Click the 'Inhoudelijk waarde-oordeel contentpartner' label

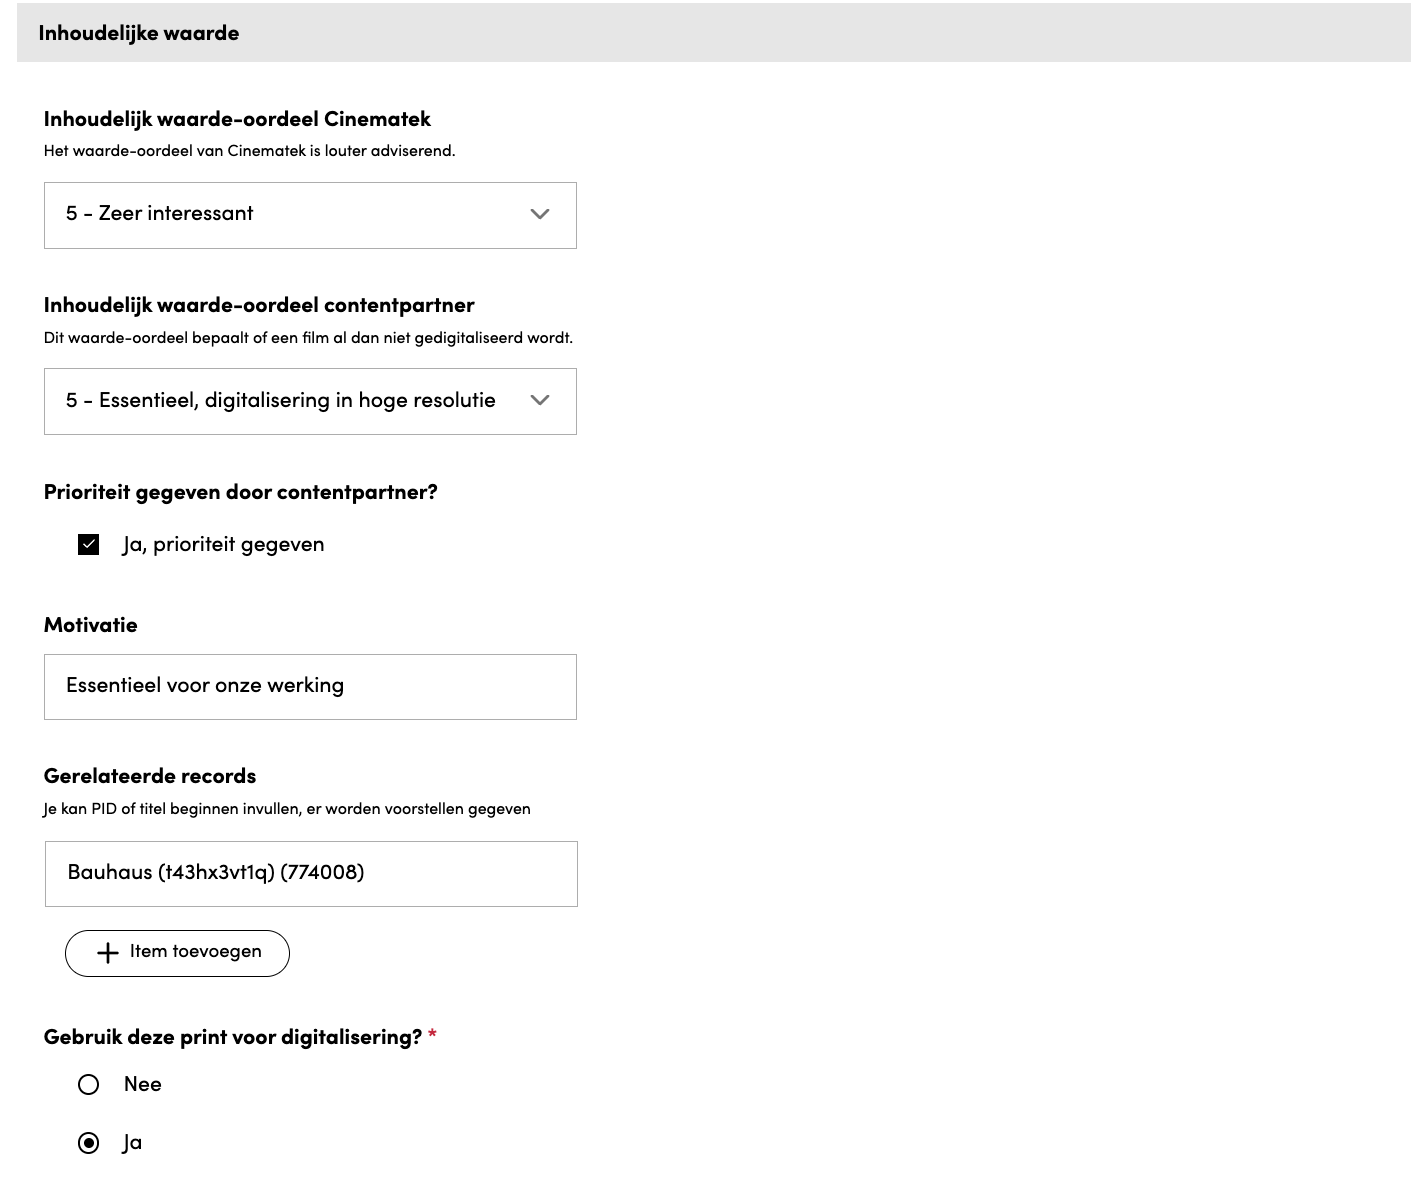click(259, 305)
